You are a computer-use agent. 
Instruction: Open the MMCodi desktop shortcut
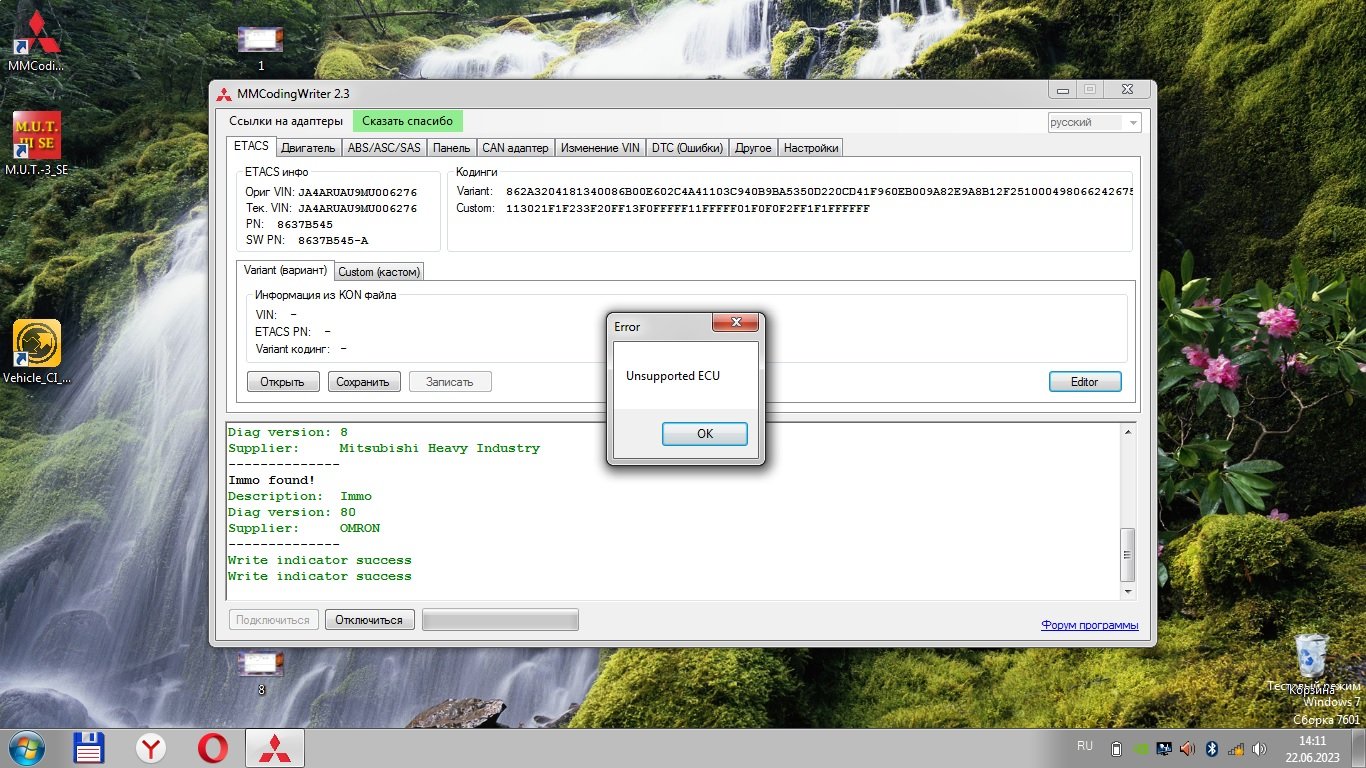click(x=36, y=42)
